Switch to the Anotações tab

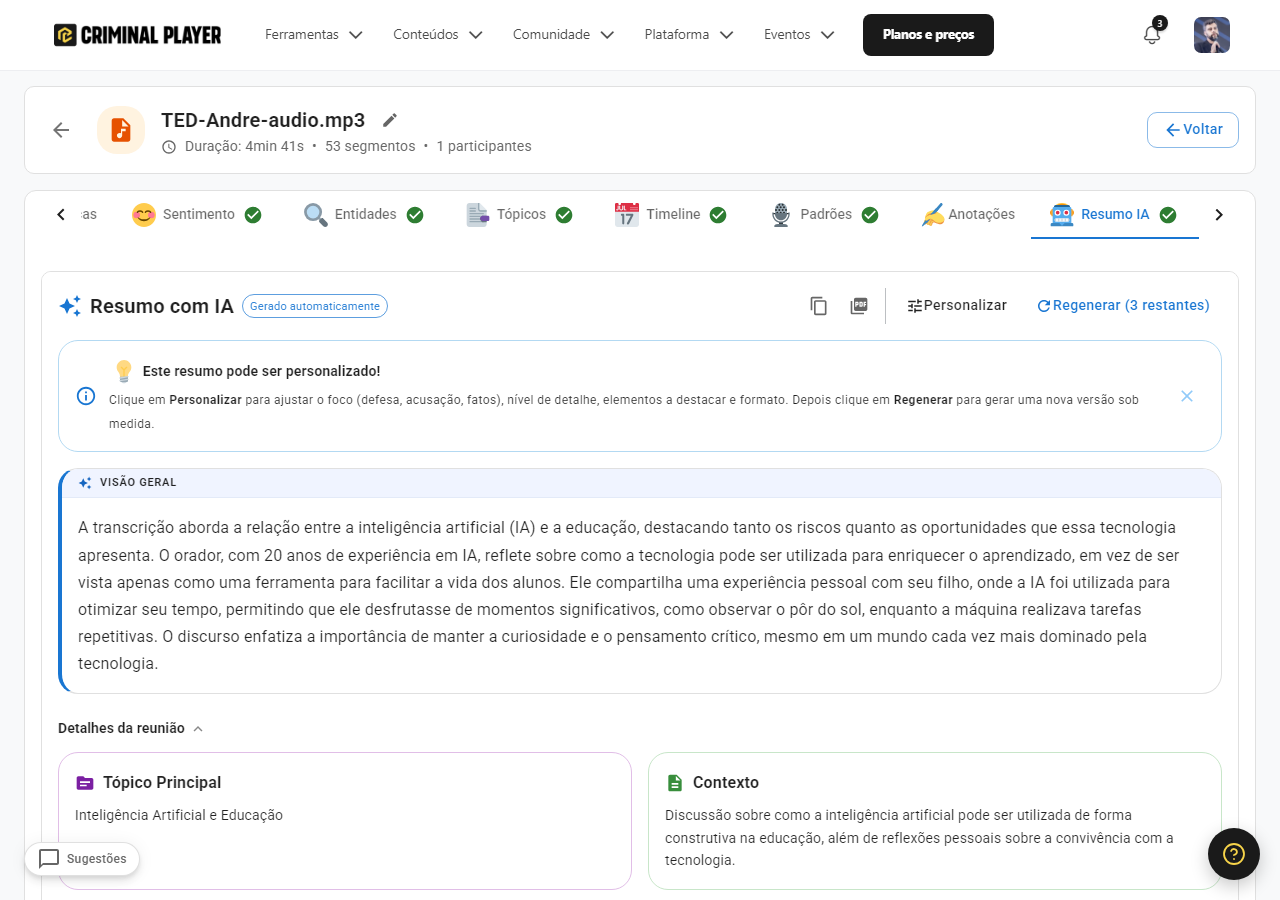[x=968, y=215]
